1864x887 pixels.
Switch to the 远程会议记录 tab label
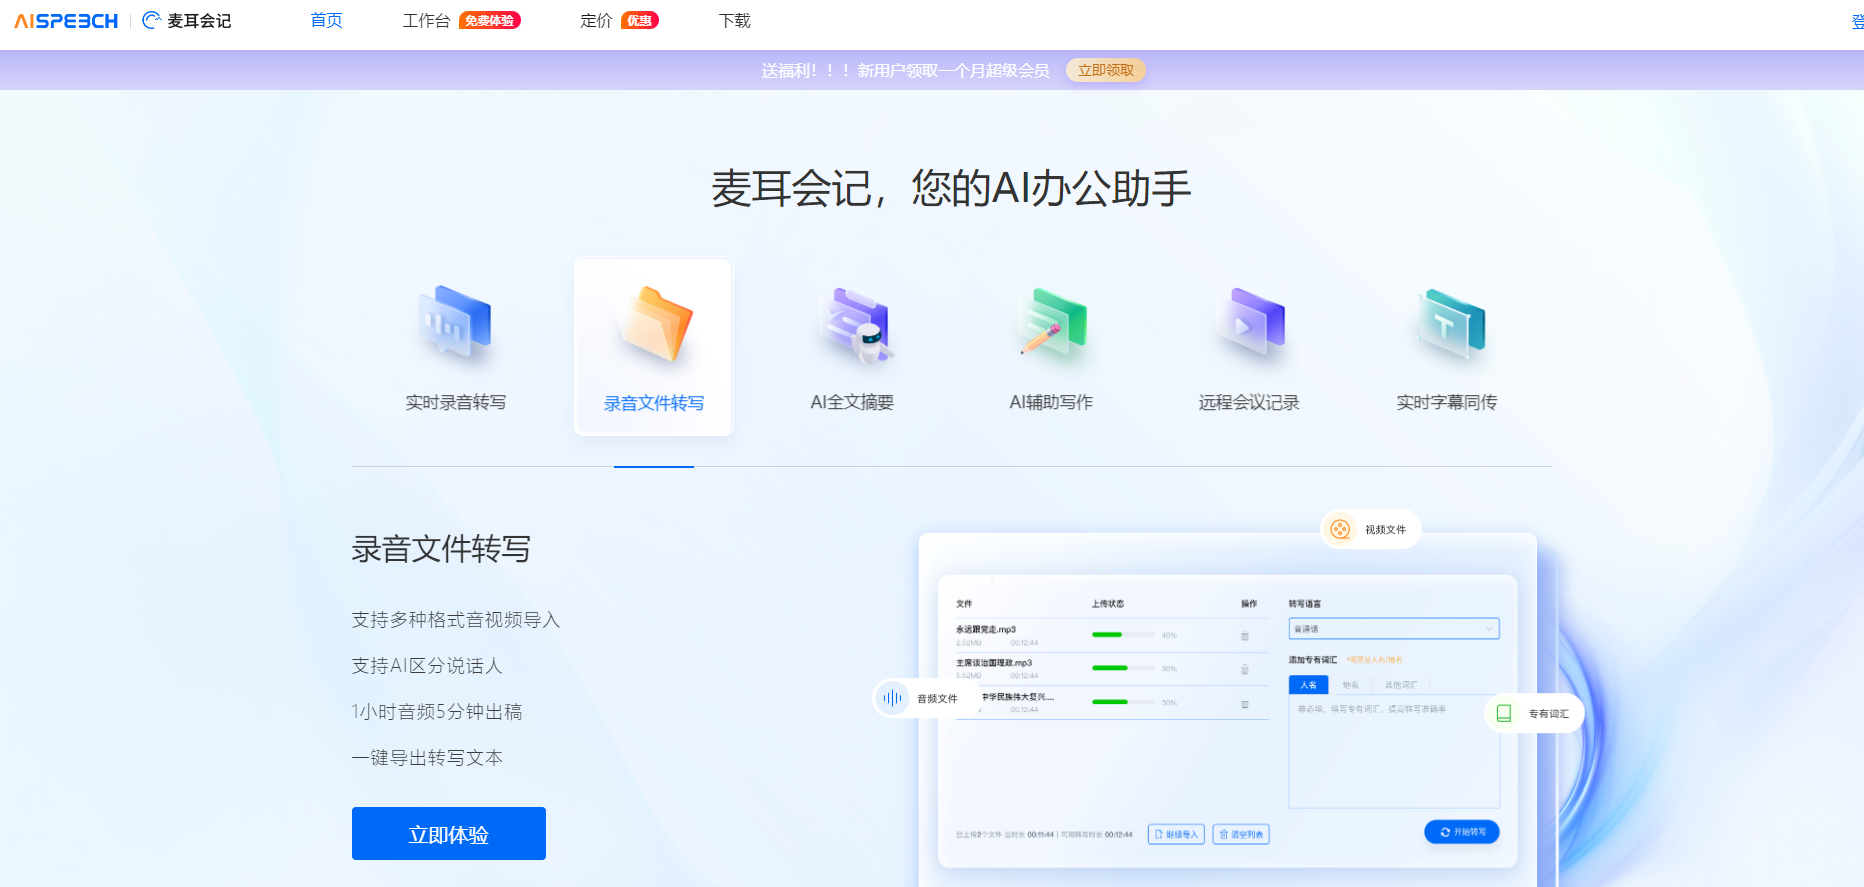(x=1249, y=402)
